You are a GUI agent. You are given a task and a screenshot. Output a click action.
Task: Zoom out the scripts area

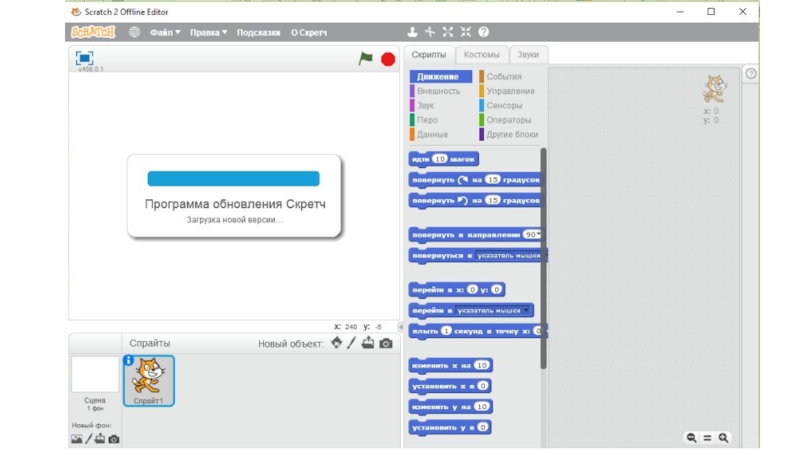click(x=691, y=438)
